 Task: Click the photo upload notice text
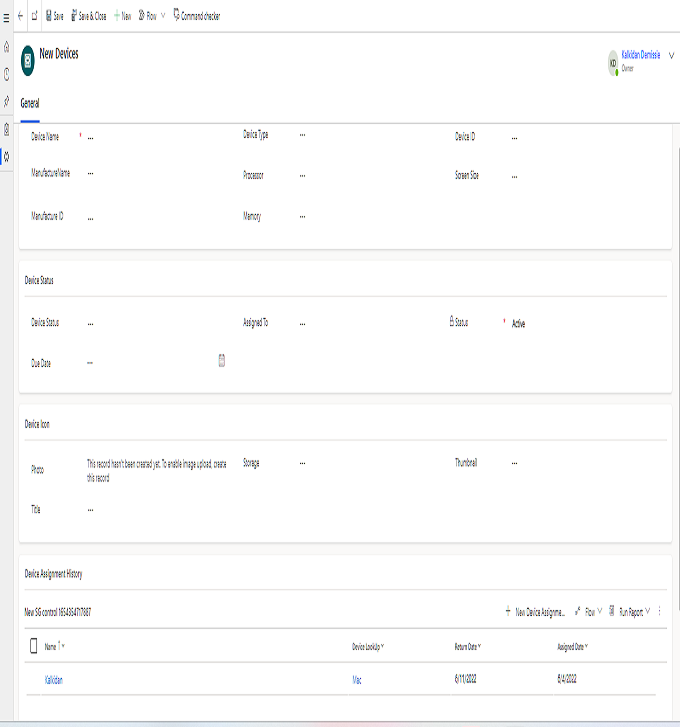tap(157, 471)
